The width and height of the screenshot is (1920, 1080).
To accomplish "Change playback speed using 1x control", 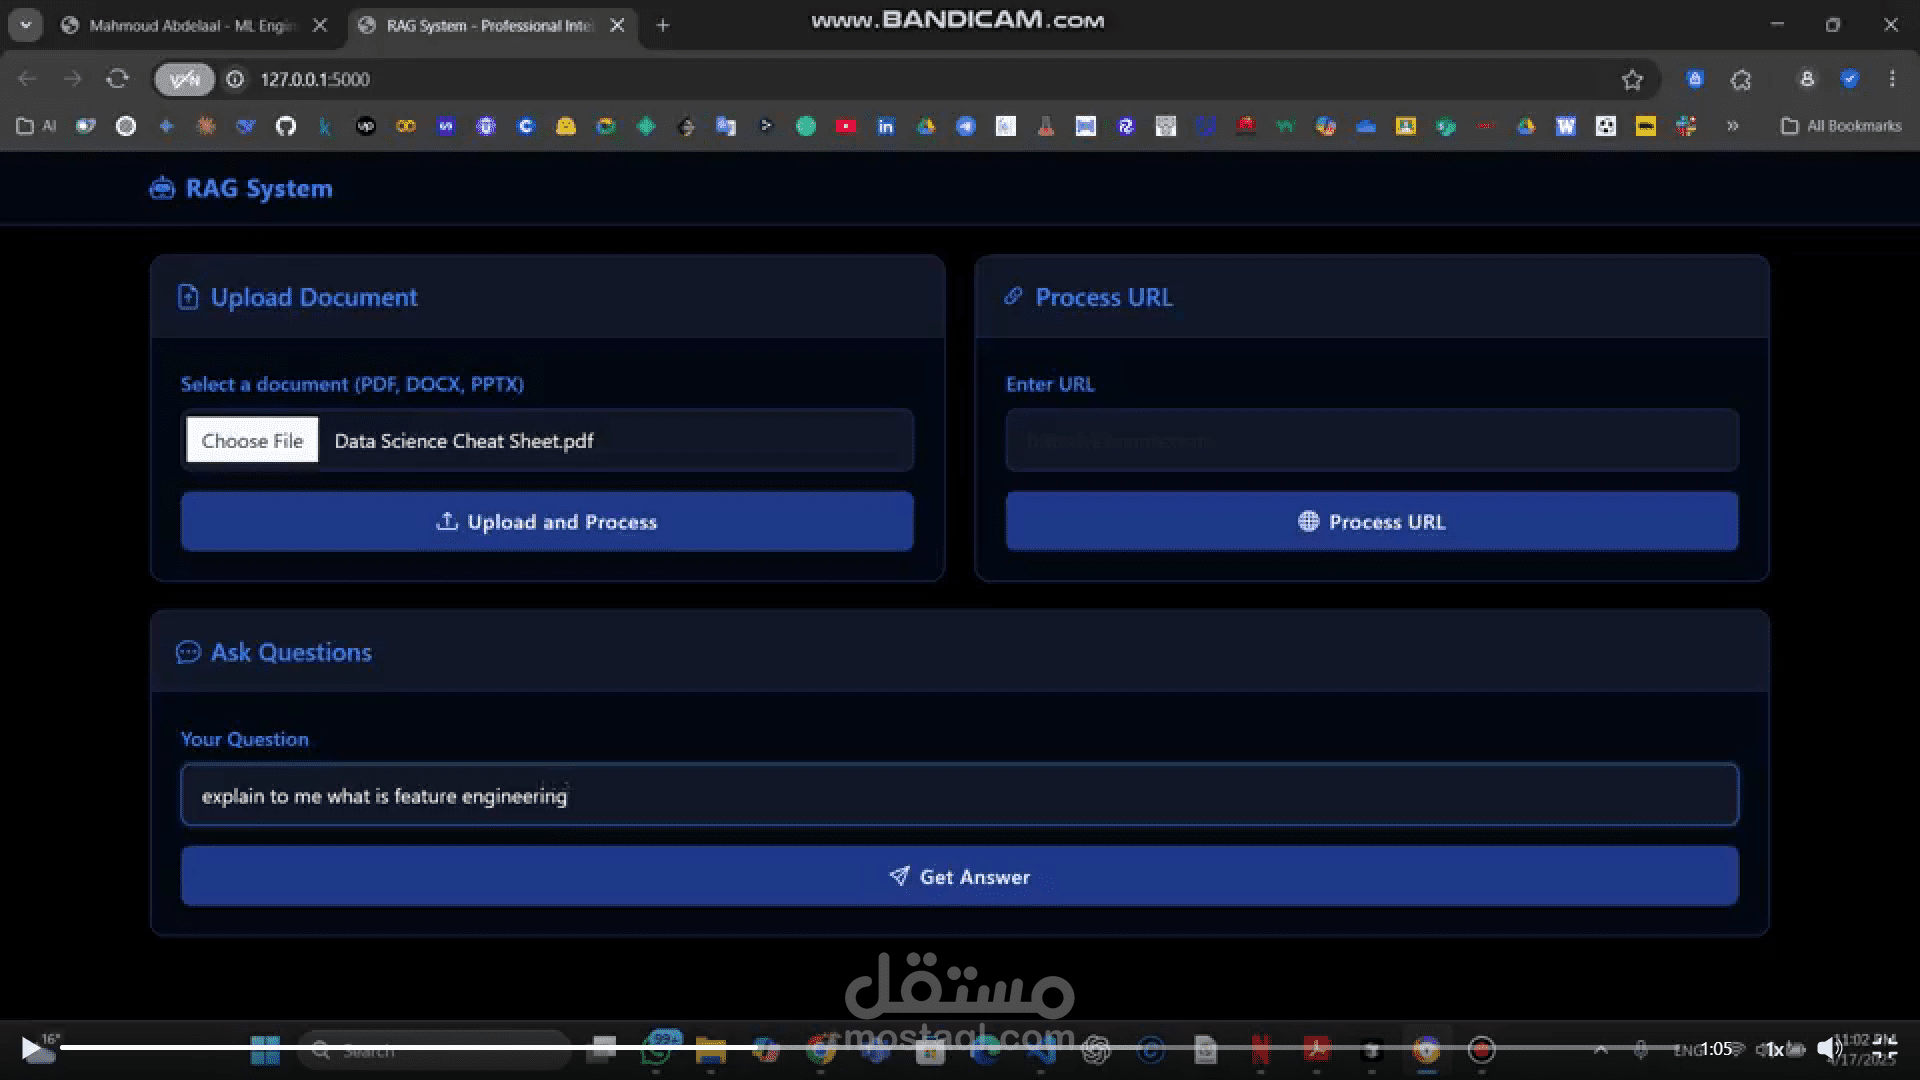I will pos(1774,1049).
